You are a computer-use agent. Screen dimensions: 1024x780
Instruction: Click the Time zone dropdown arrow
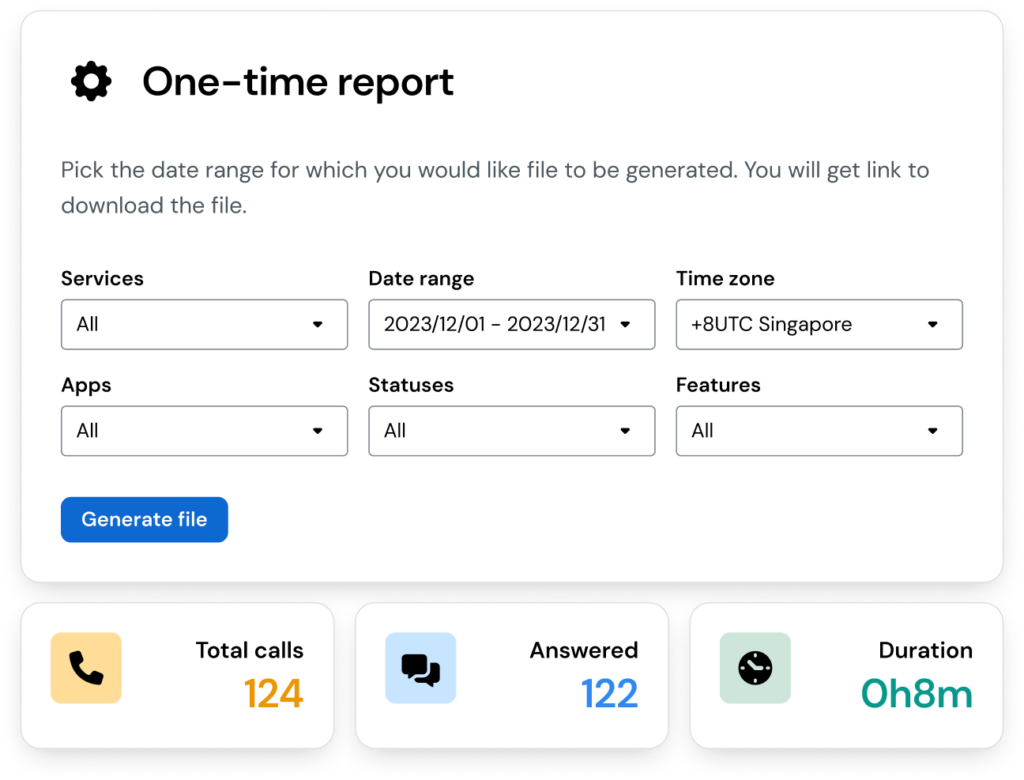click(x=933, y=324)
